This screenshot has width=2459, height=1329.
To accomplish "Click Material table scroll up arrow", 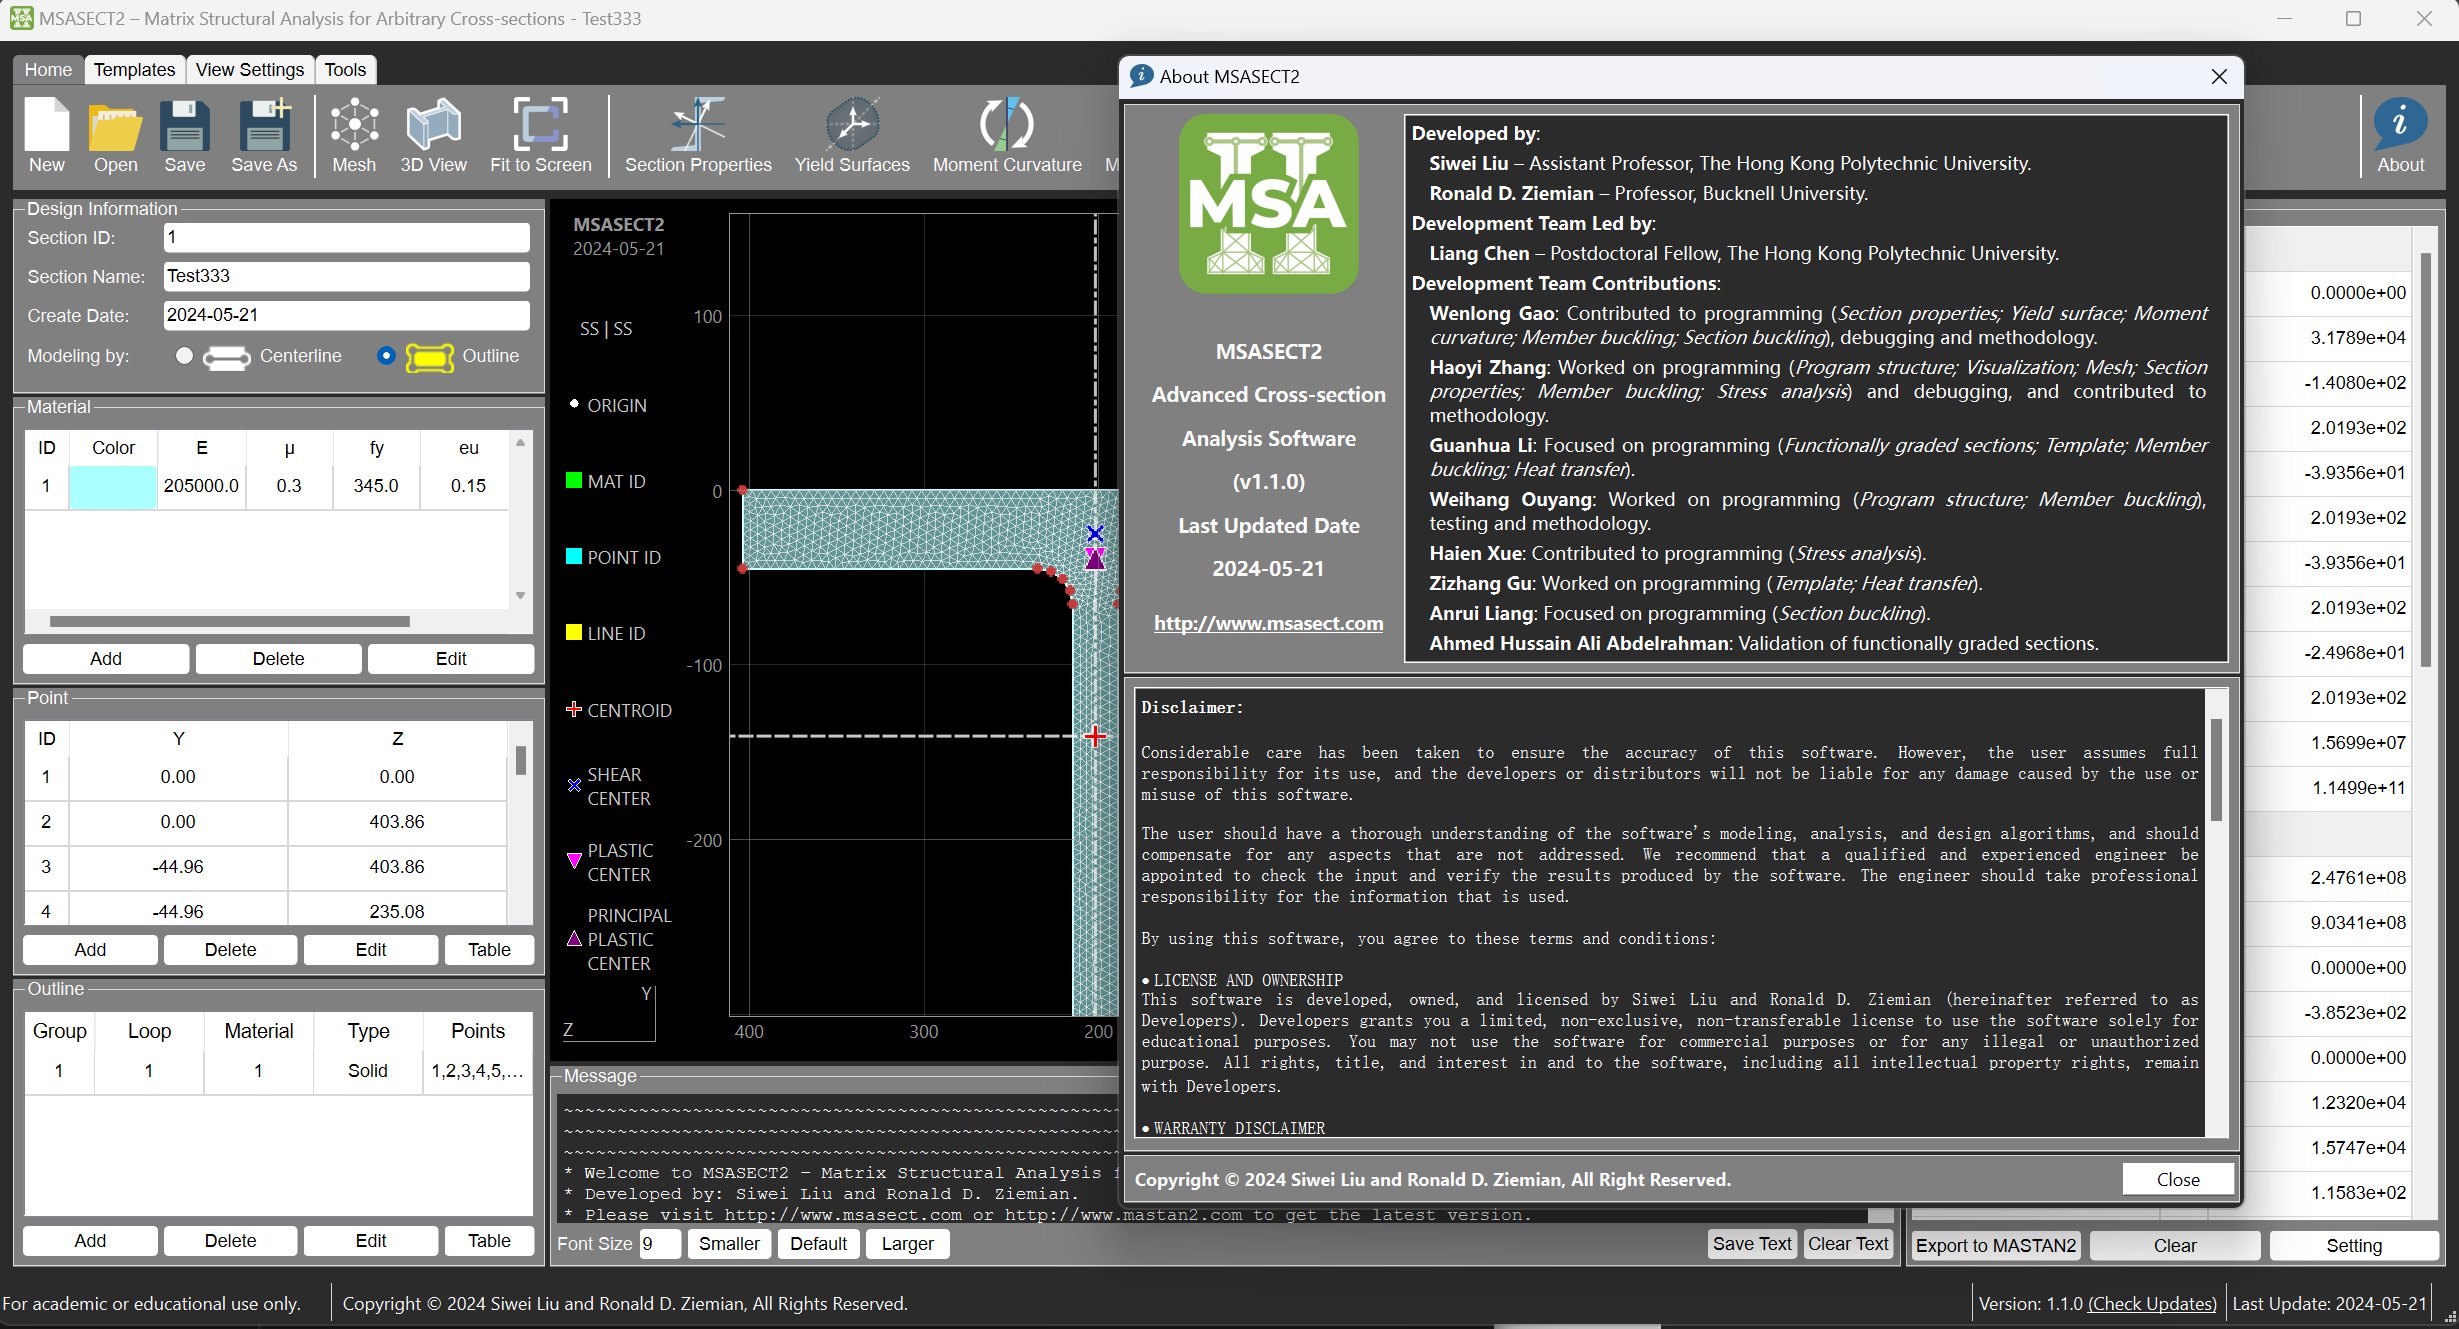I will coord(520,442).
